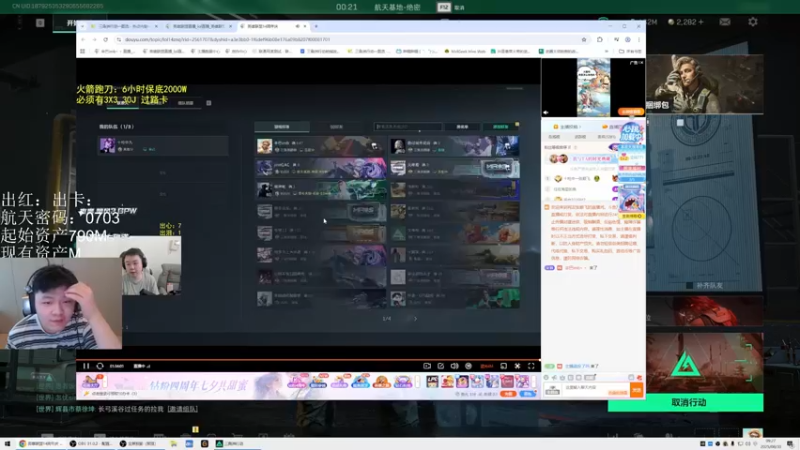800x450 pixels.
Task: Click the screen-record icon in player bar
Action: pos(427,366)
